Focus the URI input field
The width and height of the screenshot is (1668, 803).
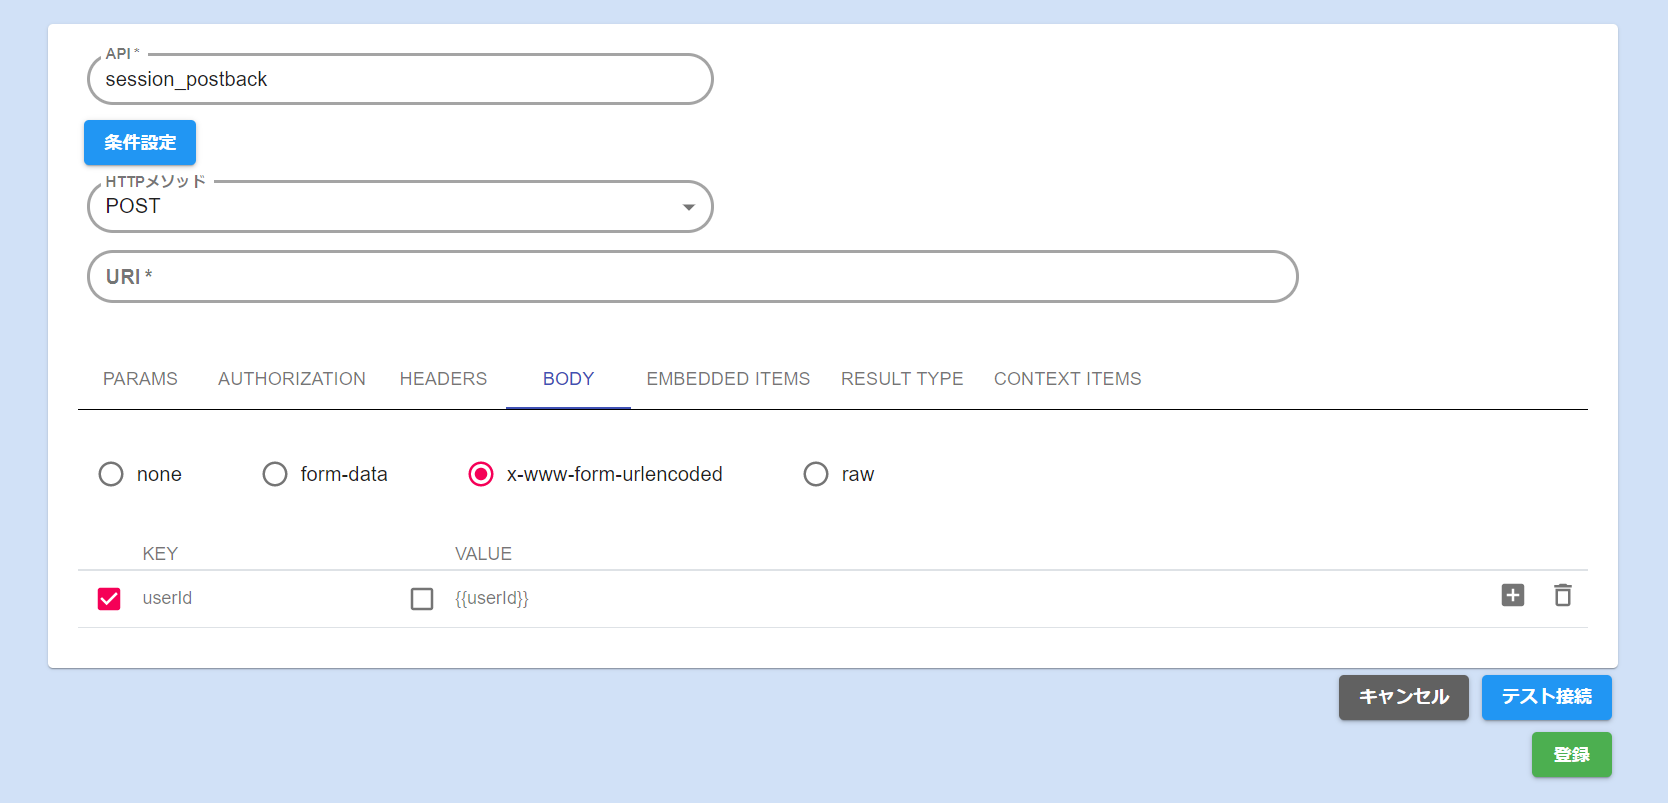[692, 277]
